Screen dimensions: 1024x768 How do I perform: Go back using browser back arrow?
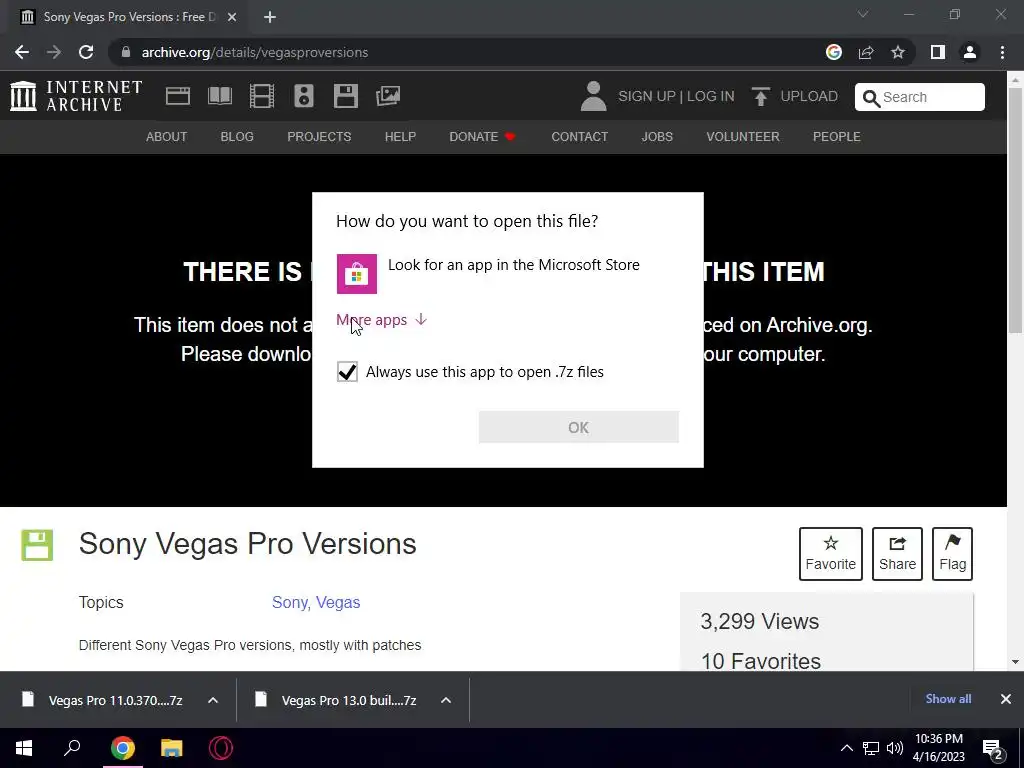tap(22, 52)
